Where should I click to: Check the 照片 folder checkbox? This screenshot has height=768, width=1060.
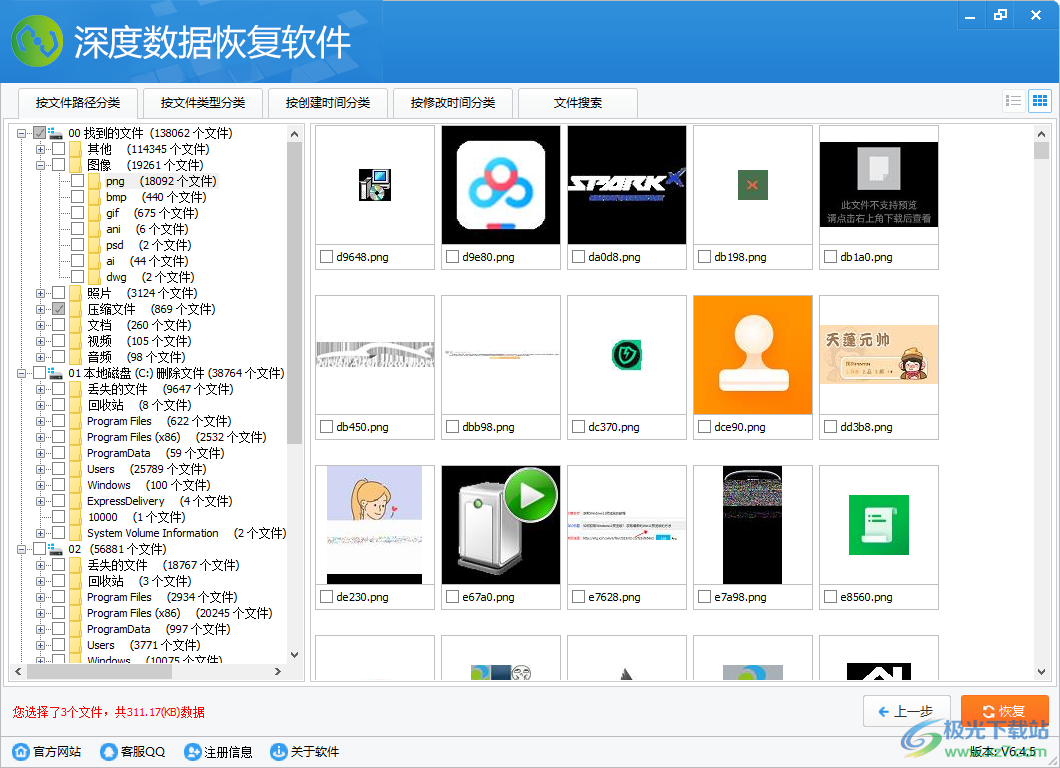59,293
